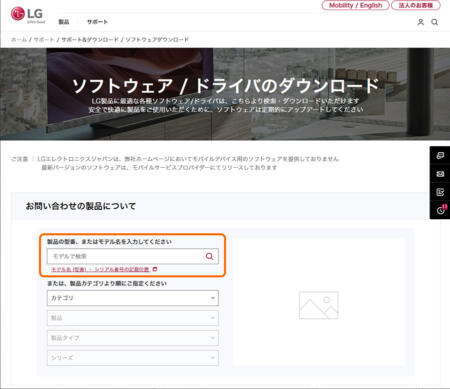This screenshot has height=389, width=450.
Task: Open the form/survey icon in side panel
Action: (x=440, y=192)
